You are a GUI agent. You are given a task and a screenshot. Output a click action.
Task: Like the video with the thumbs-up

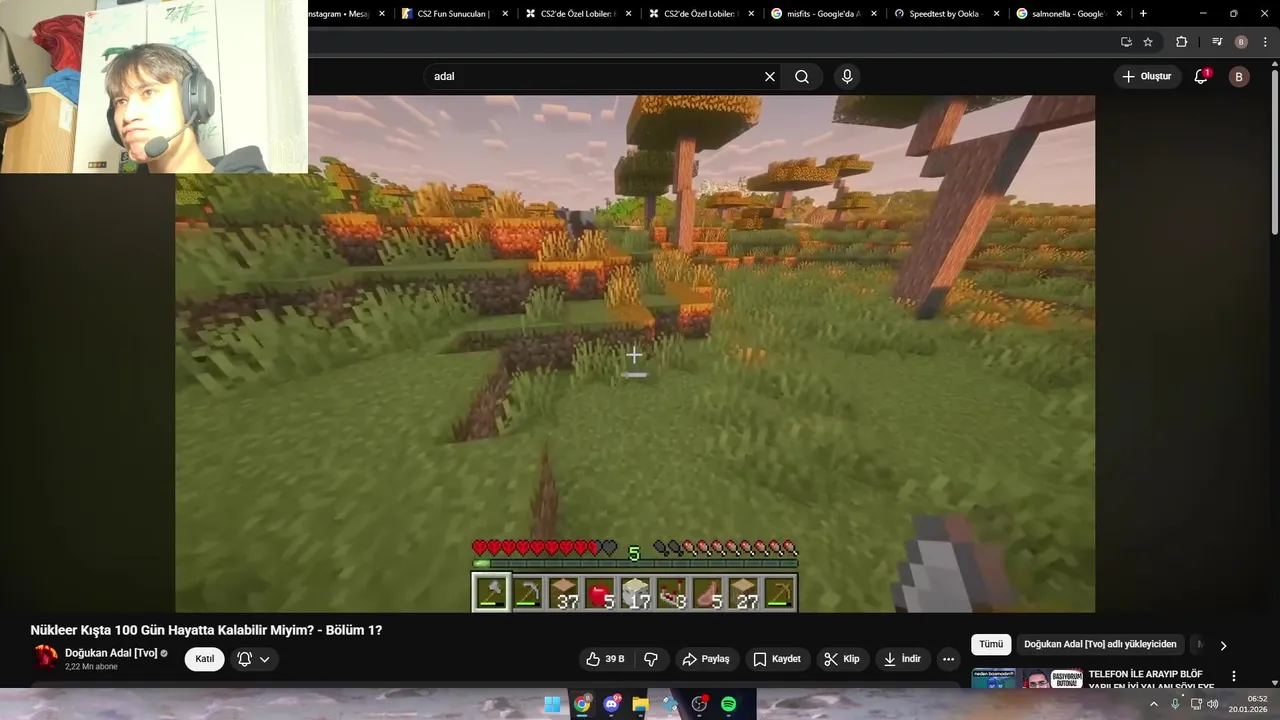[x=606, y=659]
